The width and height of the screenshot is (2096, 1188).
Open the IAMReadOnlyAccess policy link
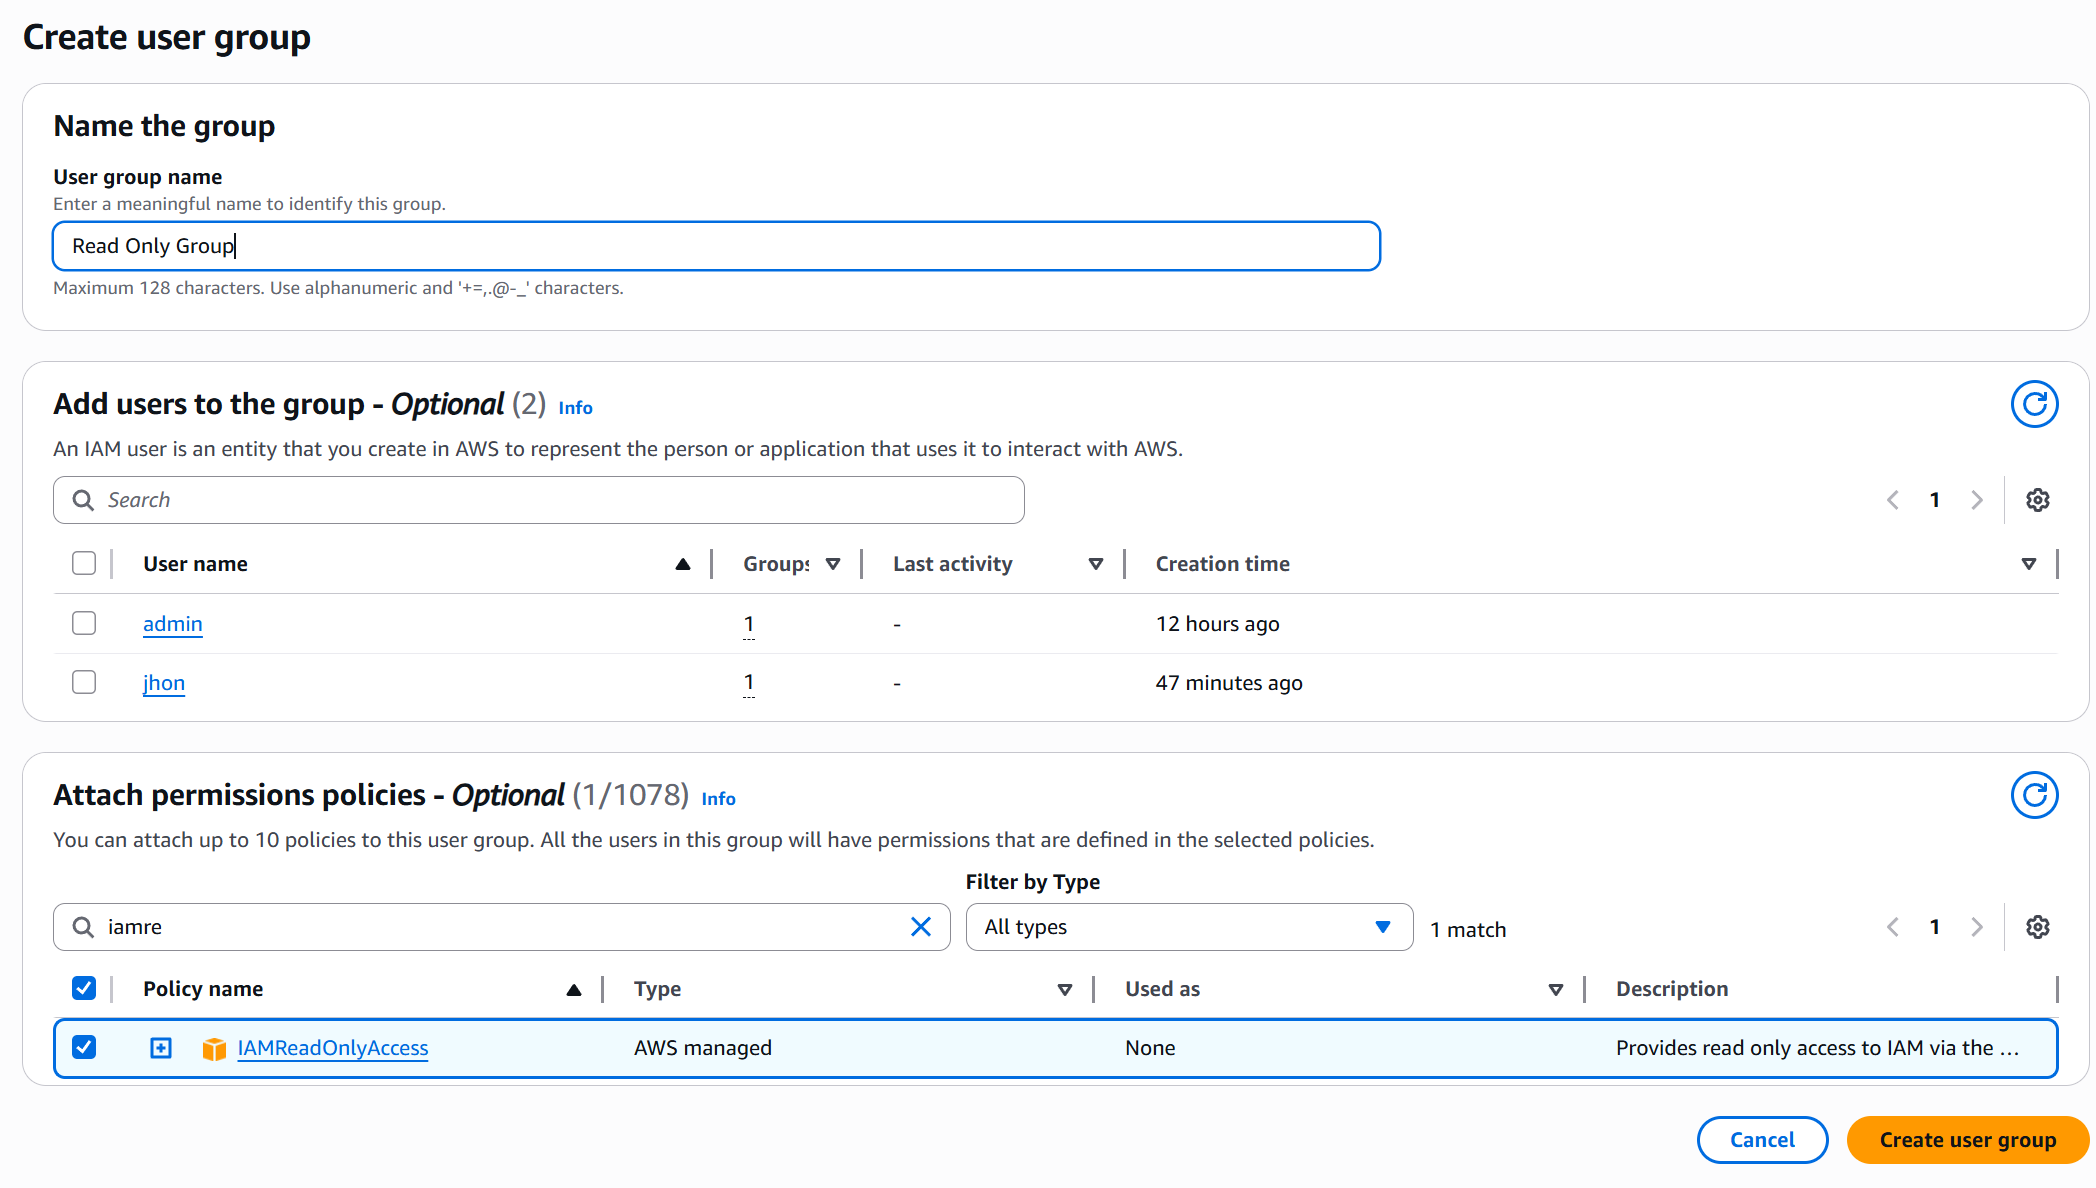(332, 1048)
